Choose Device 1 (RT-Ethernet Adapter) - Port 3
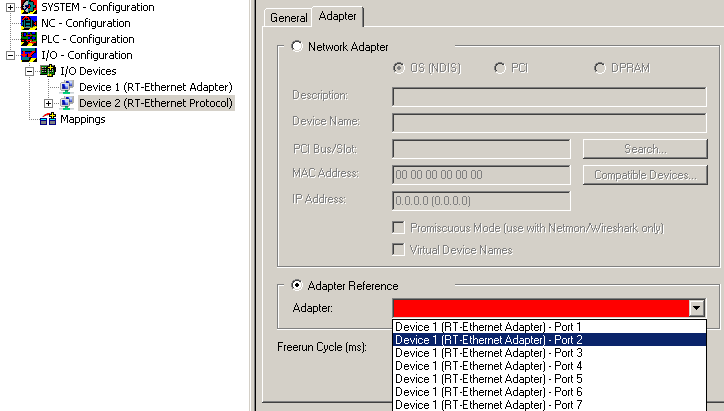 click(x=549, y=352)
